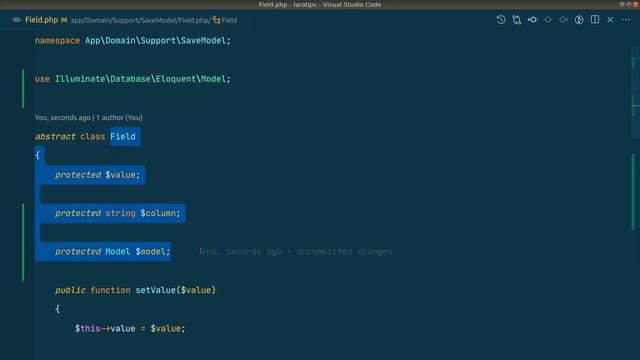Click the green gutter change bar beside use statement
The height and width of the screenshot is (360, 640).
pos(23,89)
